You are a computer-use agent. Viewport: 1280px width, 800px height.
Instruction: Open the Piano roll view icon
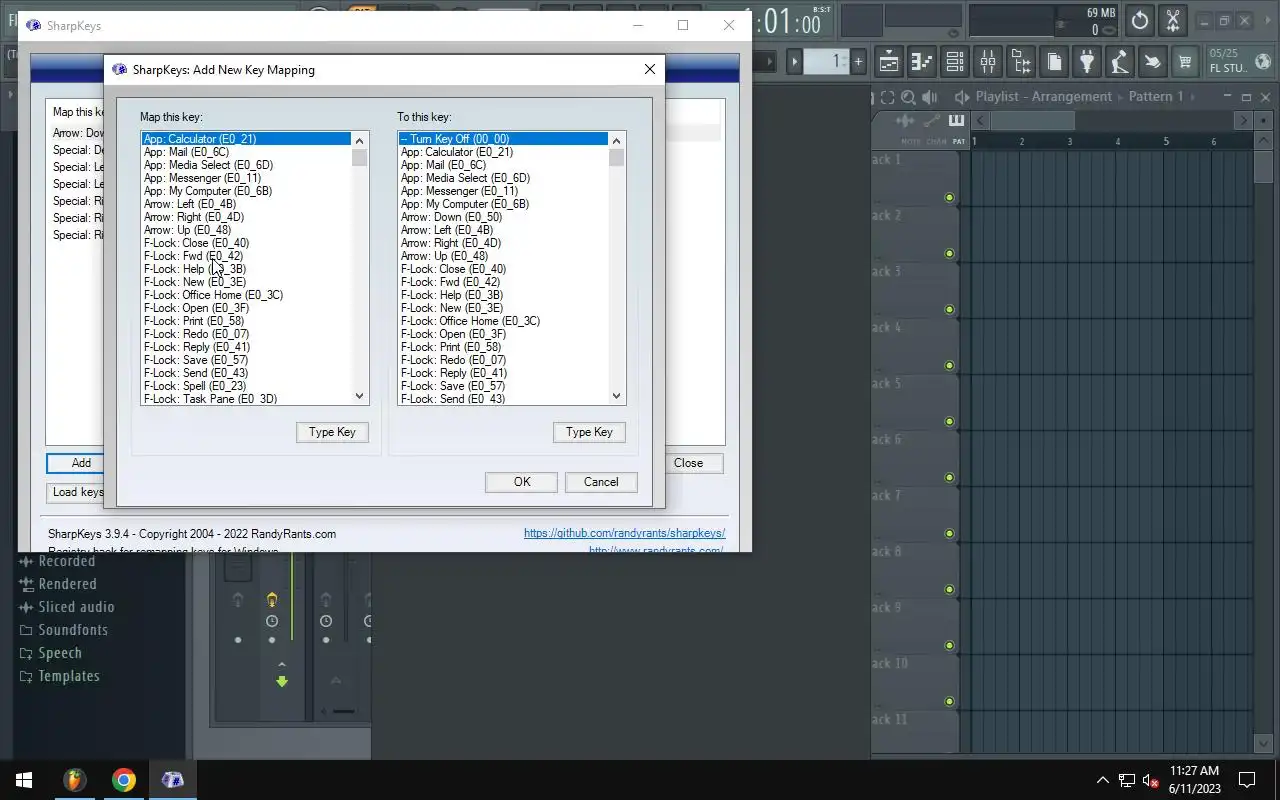pos(922,62)
